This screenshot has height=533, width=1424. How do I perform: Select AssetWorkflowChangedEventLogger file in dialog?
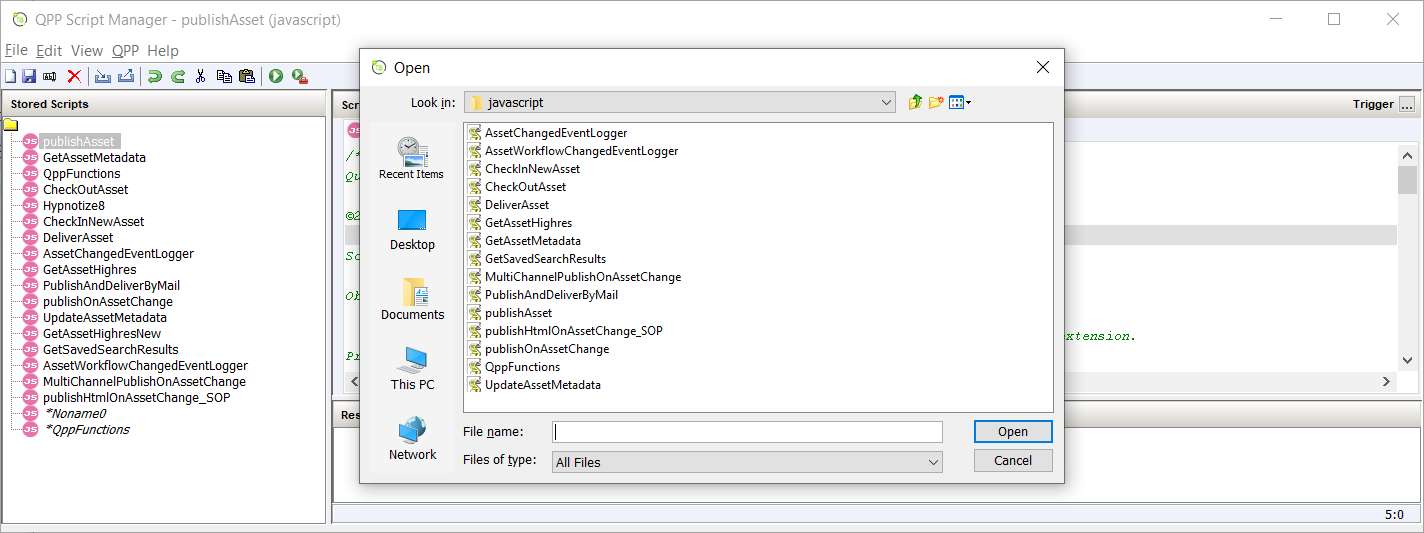pyautogui.click(x=581, y=151)
